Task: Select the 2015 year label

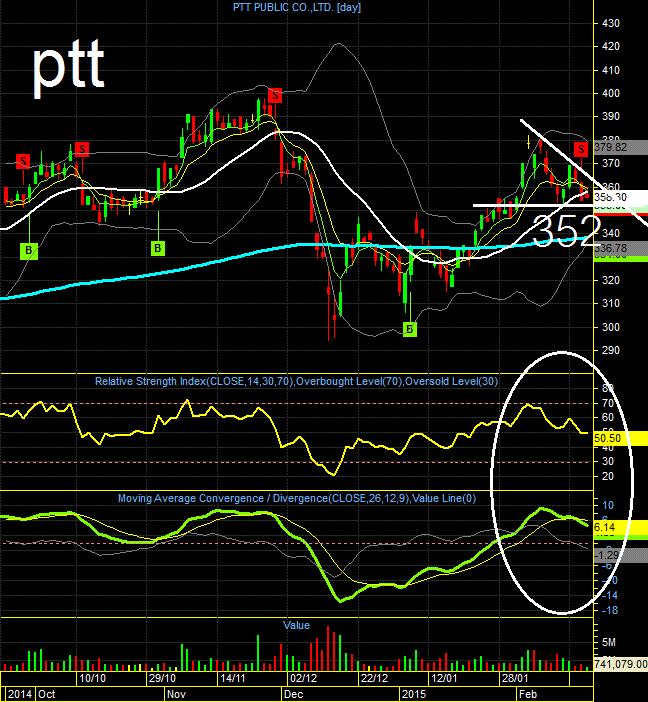Action: (x=414, y=694)
